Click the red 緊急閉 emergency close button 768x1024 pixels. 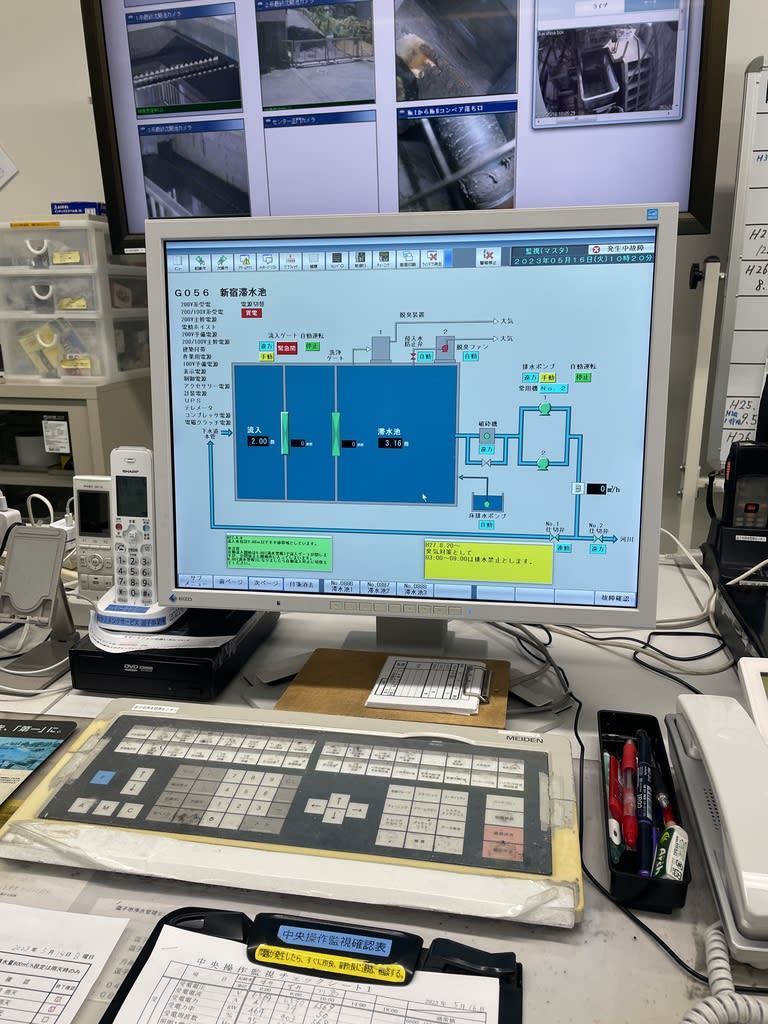pos(287,348)
